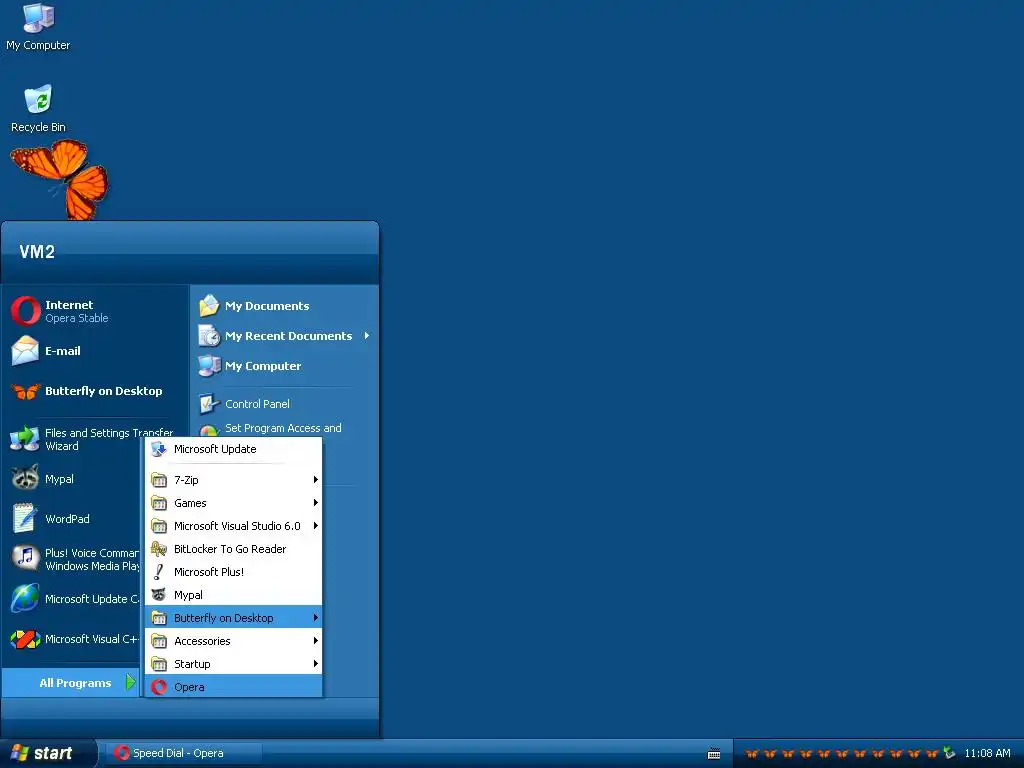Launch Microsoft Visual C++ from Start menu
Screen dimensions: 1024x768
click(73, 639)
